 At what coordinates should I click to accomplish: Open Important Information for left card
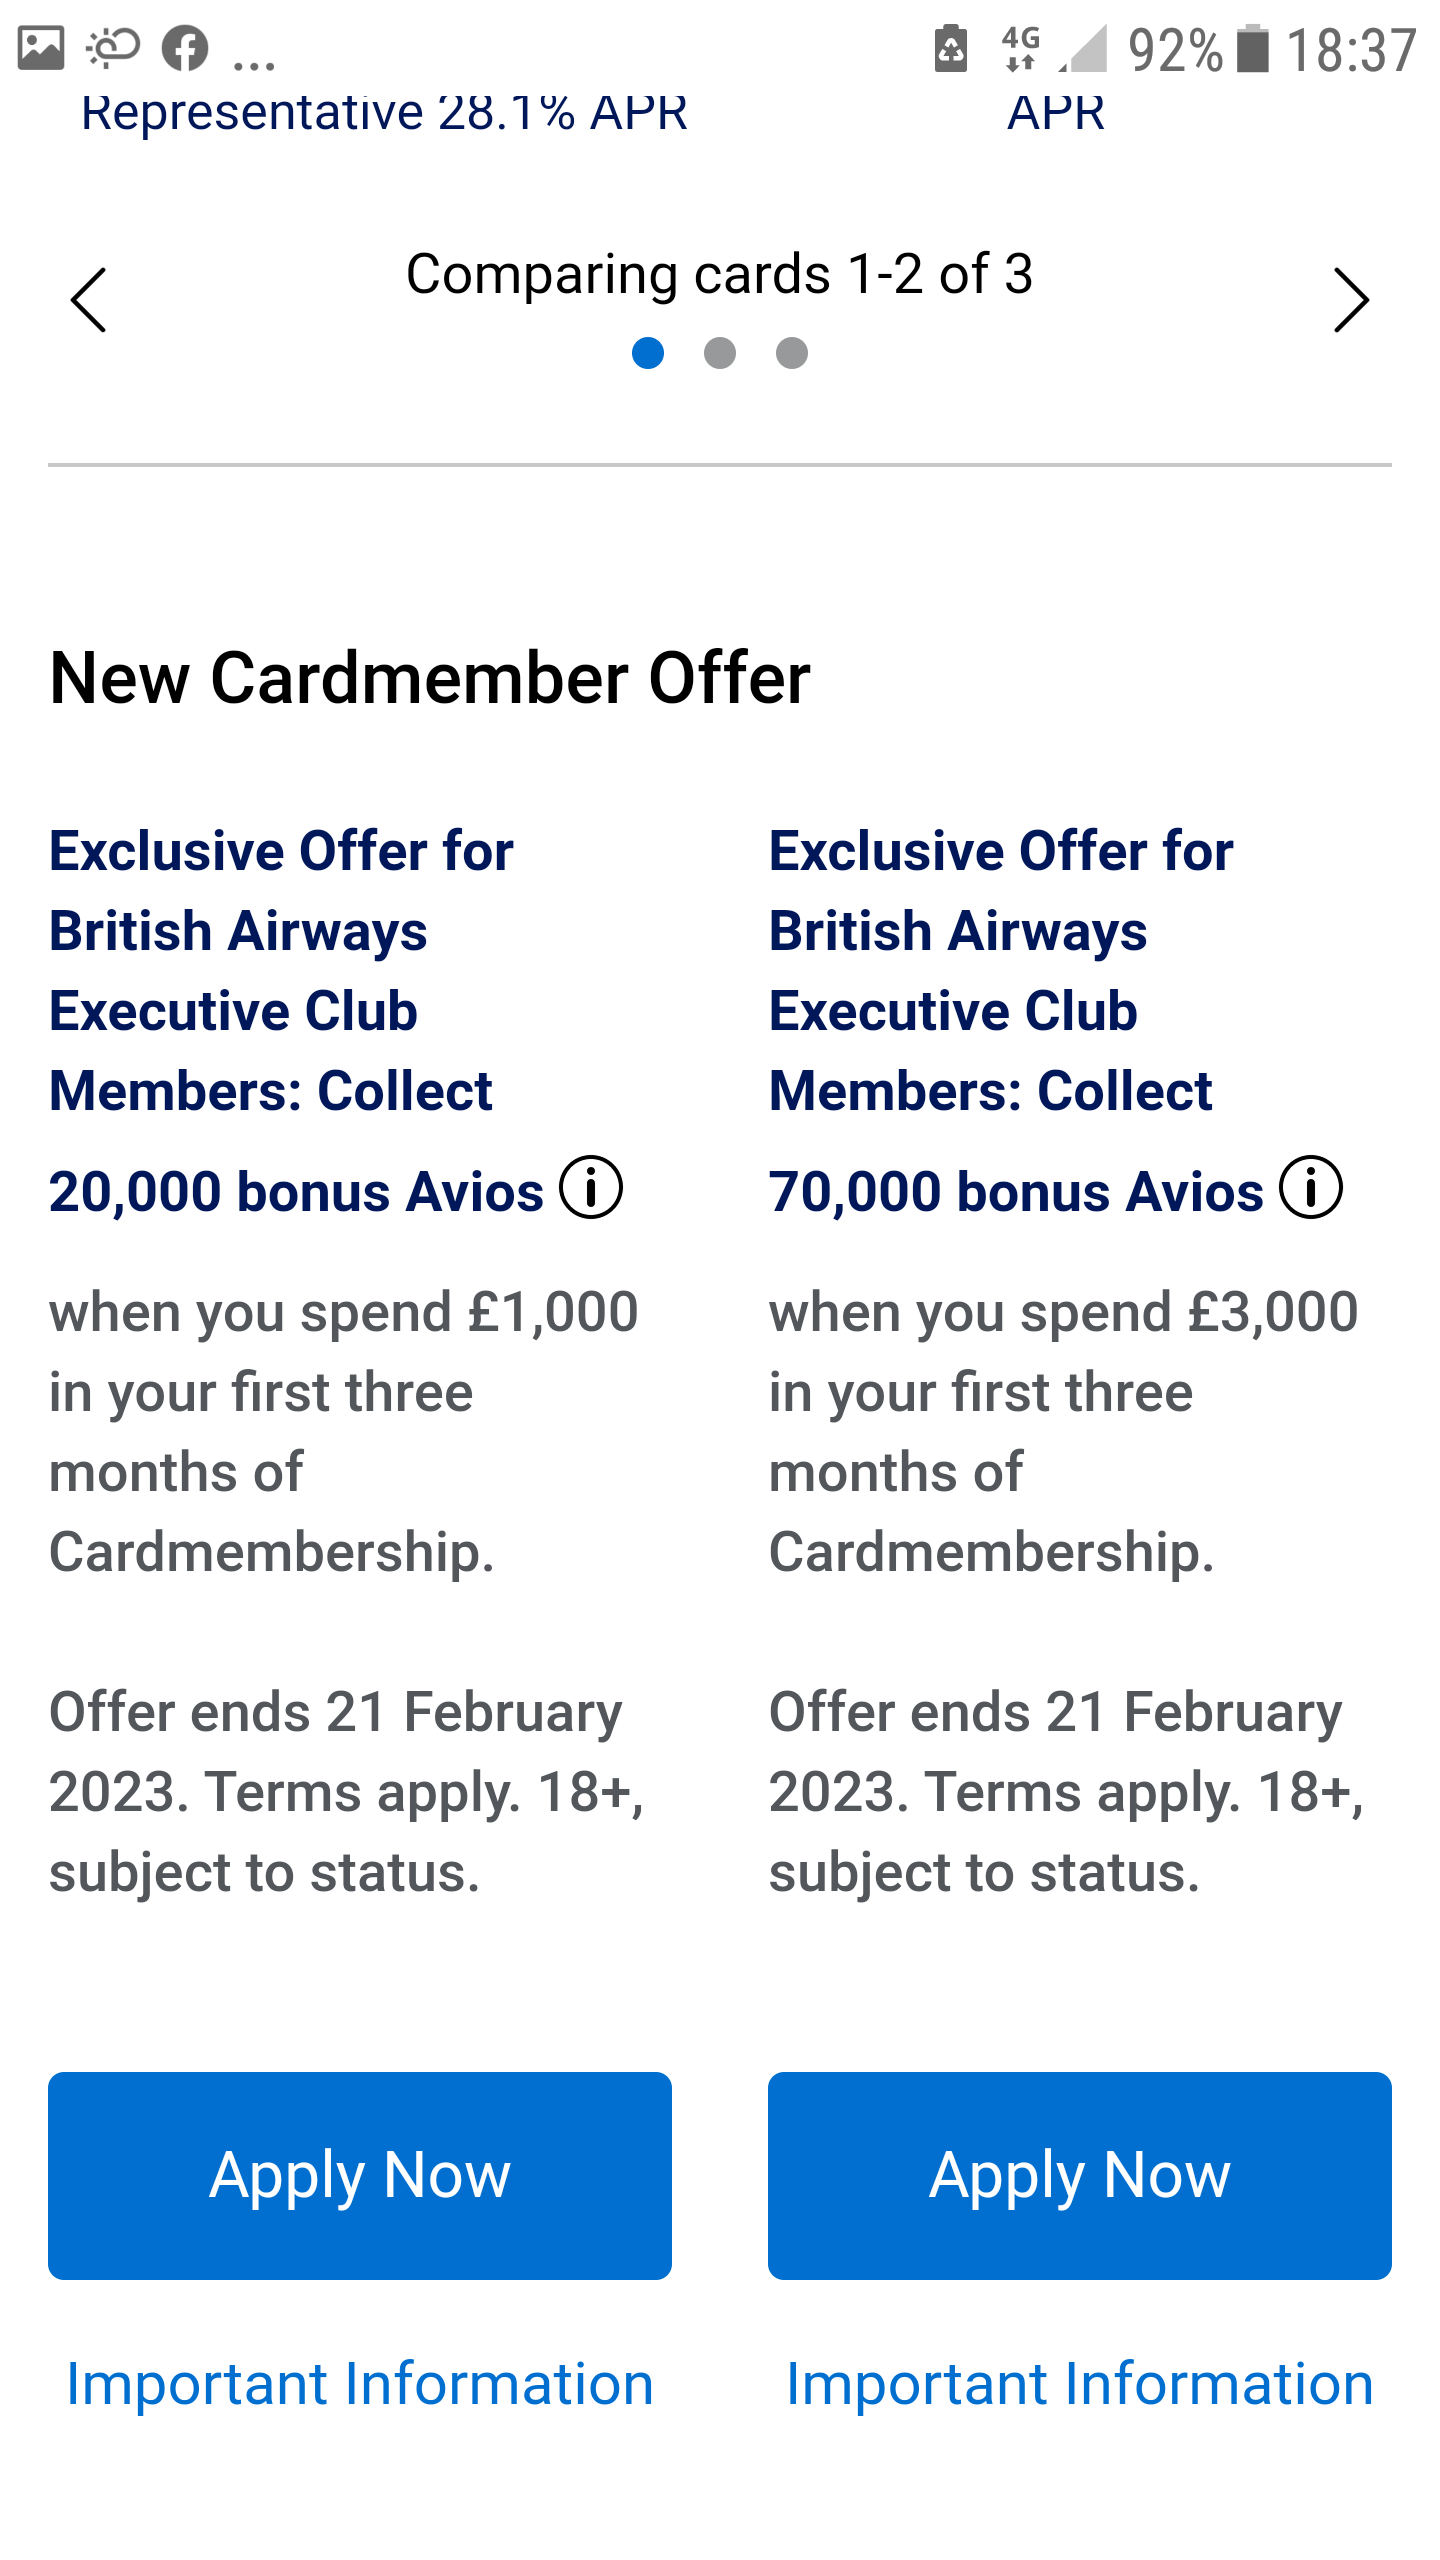coord(360,2384)
